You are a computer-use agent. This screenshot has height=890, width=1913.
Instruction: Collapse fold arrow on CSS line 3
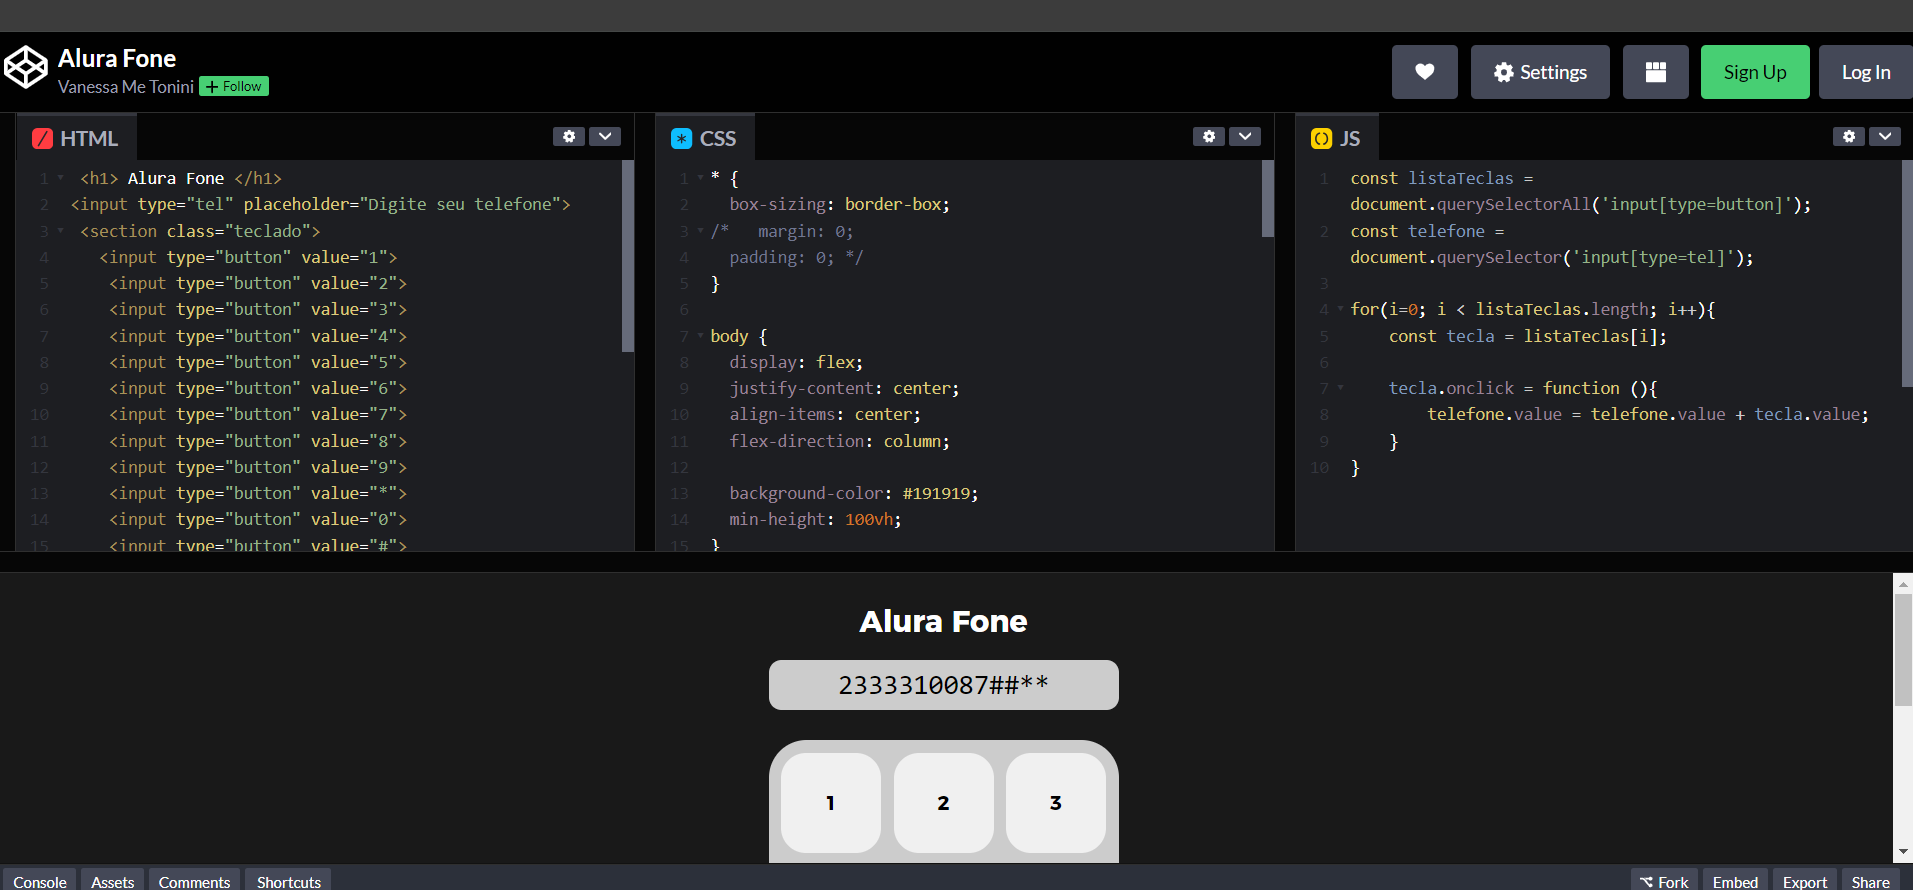click(700, 231)
